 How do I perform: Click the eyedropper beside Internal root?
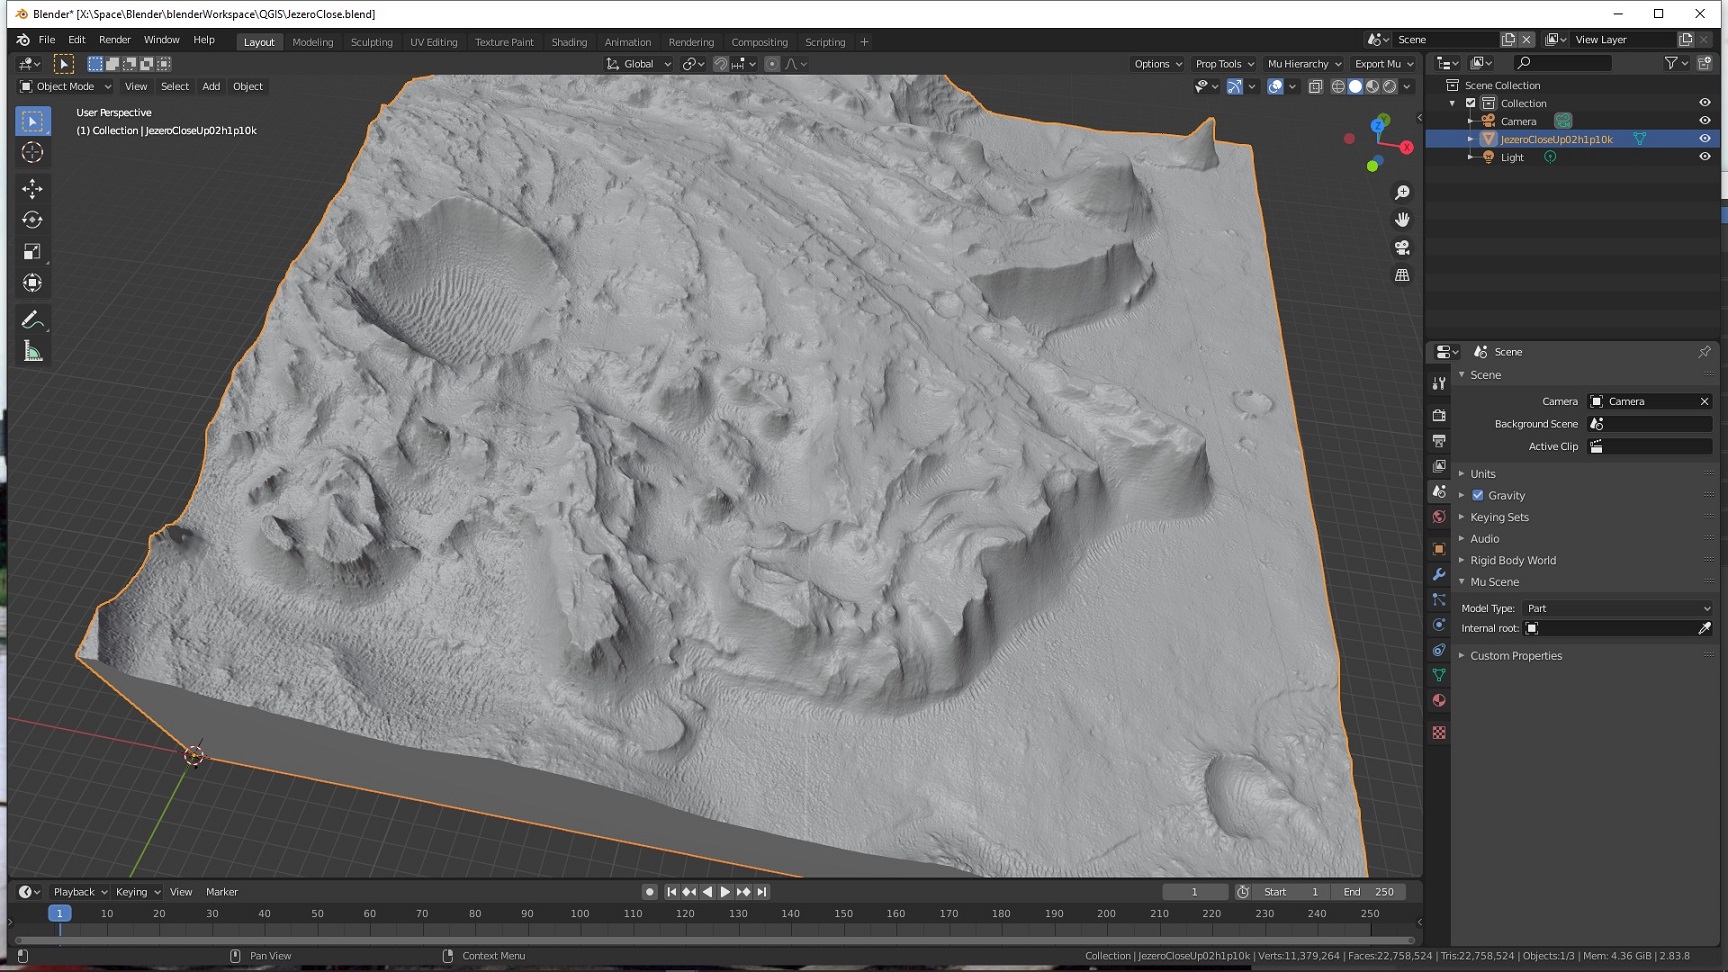1704,628
